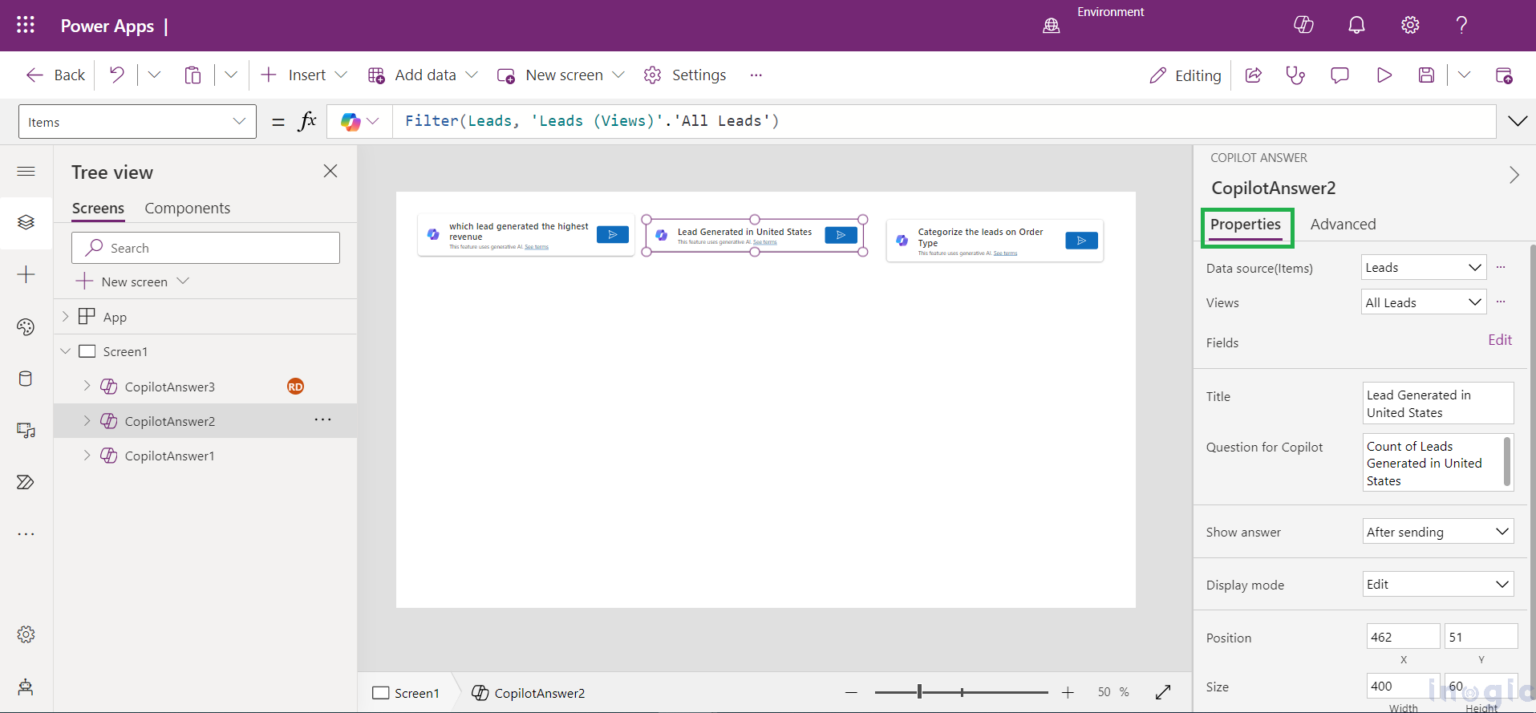Run the App checker stethoscope icon
Viewport: 1536px width, 713px height.
tap(1295, 74)
